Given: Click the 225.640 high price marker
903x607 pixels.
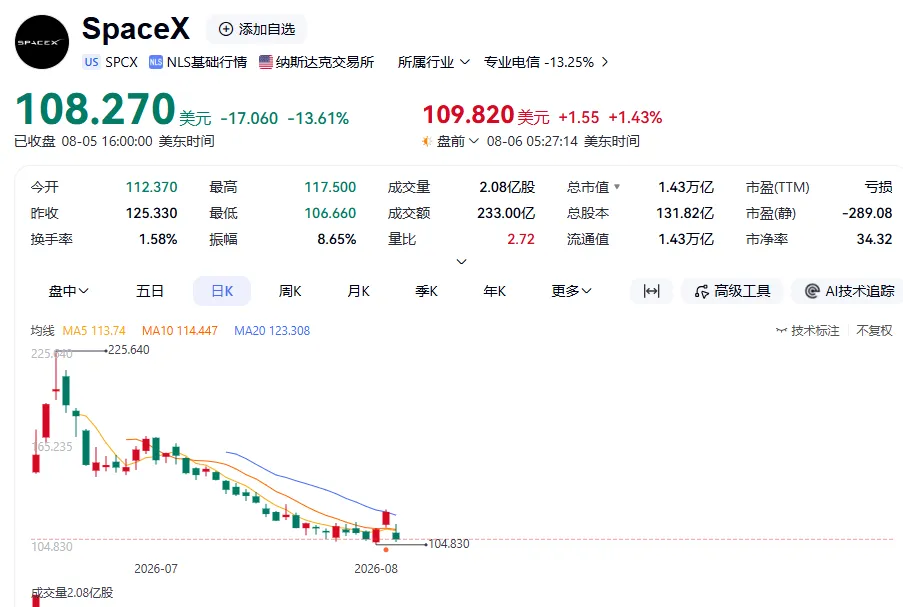Looking at the screenshot, I should [128, 350].
